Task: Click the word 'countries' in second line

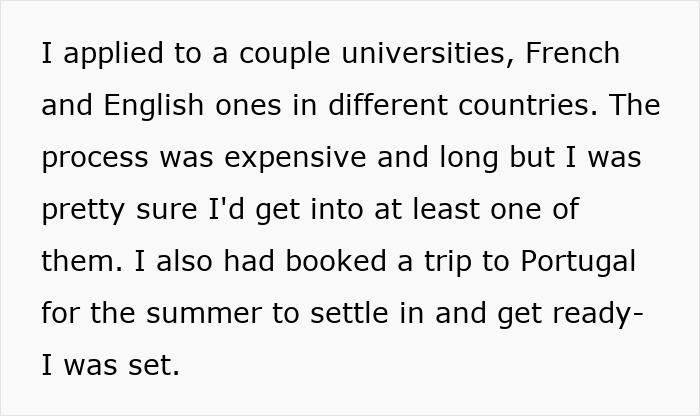Action: [528, 105]
